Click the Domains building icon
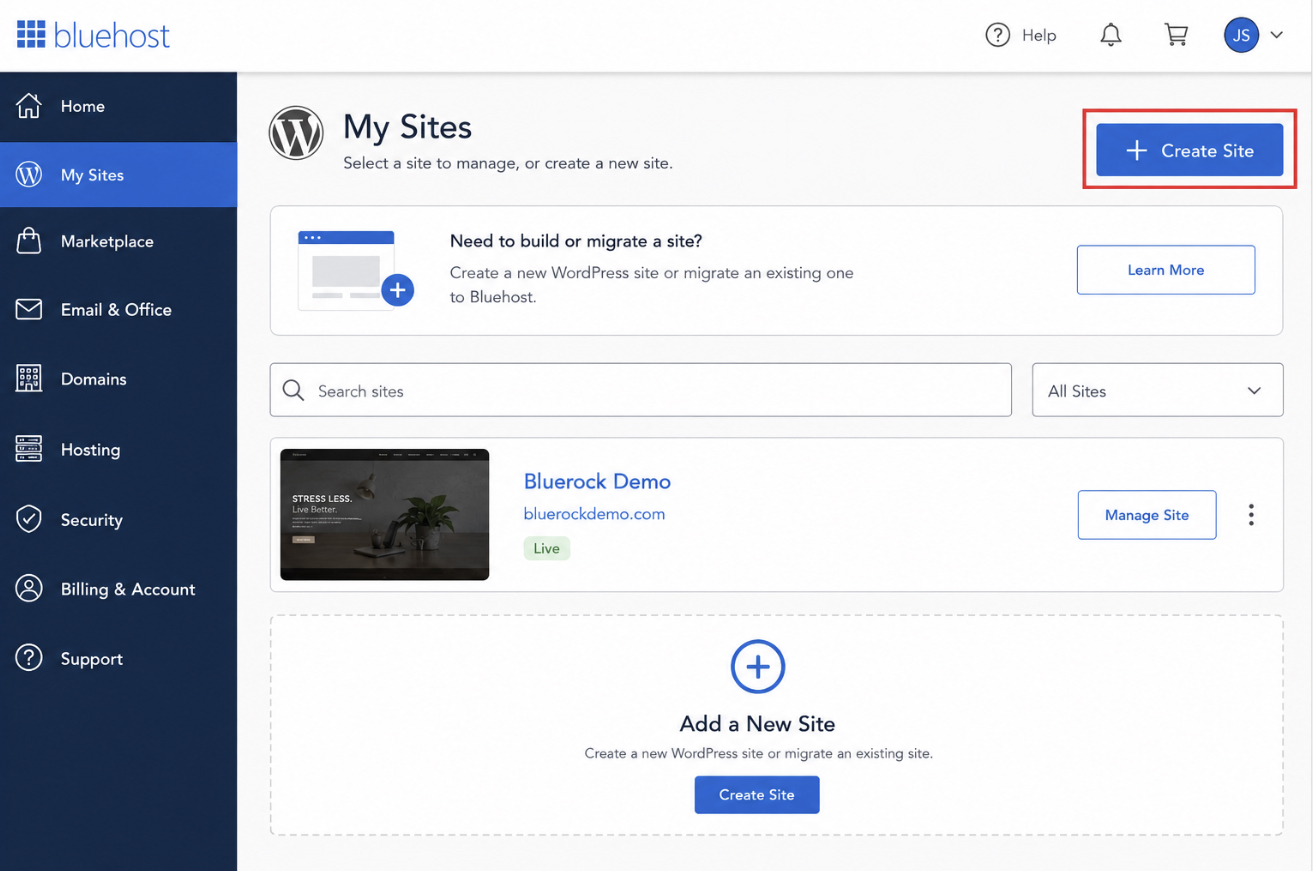This screenshot has width=1313, height=871. pos(29,378)
